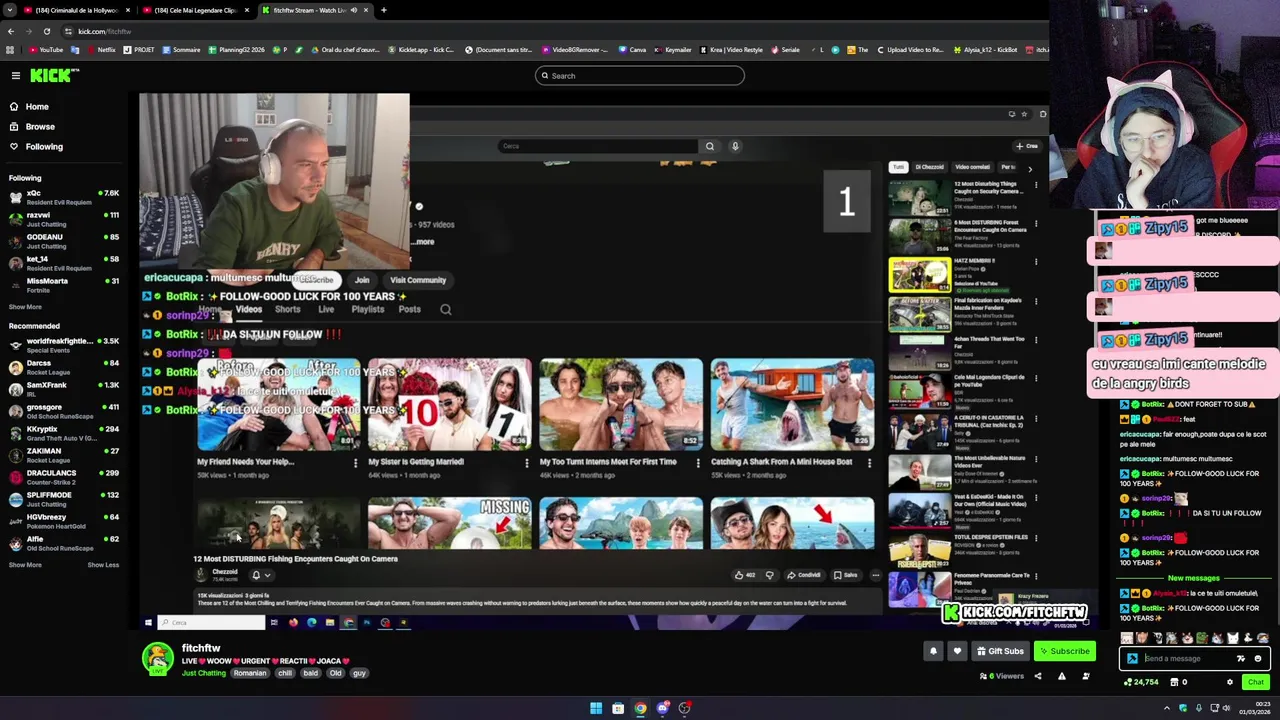Click the report warning triangle icon

click(x=1062, y=676)
